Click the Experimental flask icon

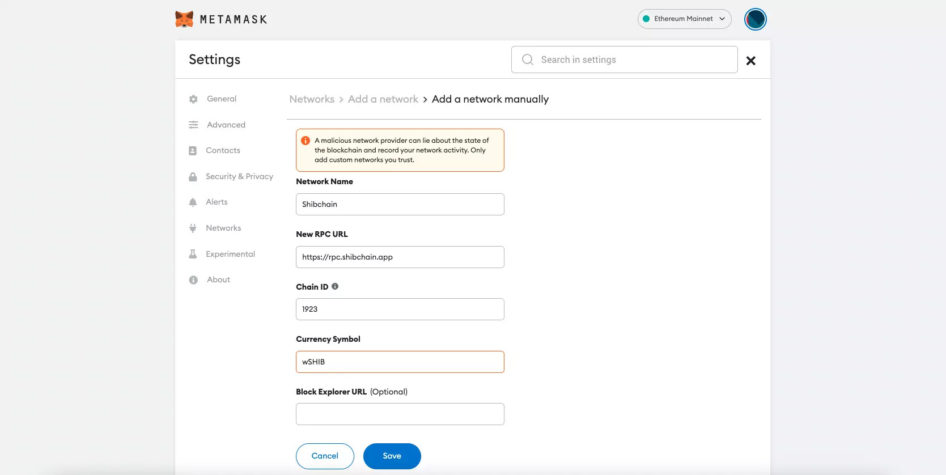tap(193, 254)
